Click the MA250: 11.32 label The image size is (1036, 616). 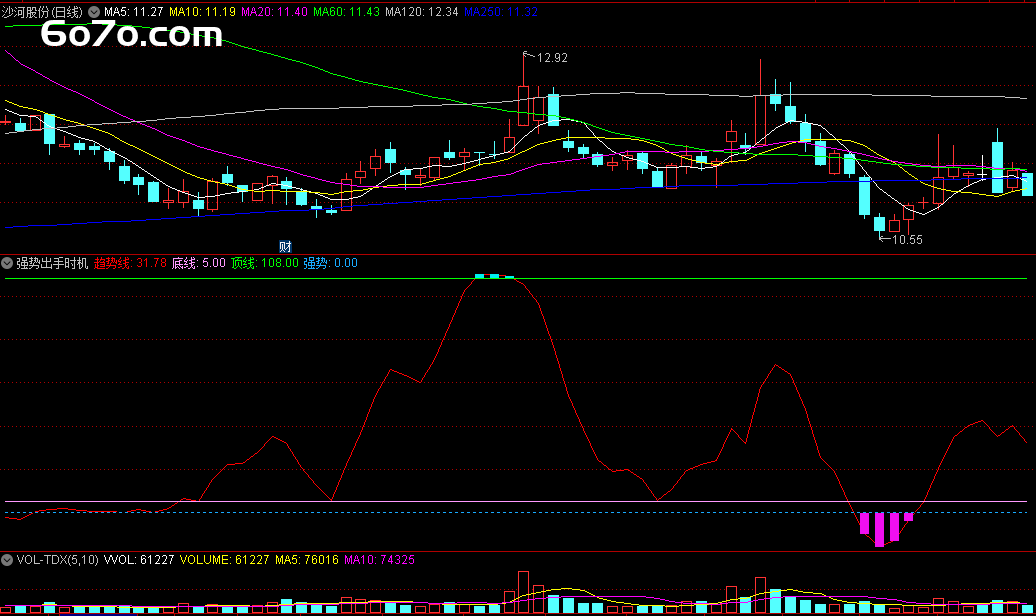501,12
